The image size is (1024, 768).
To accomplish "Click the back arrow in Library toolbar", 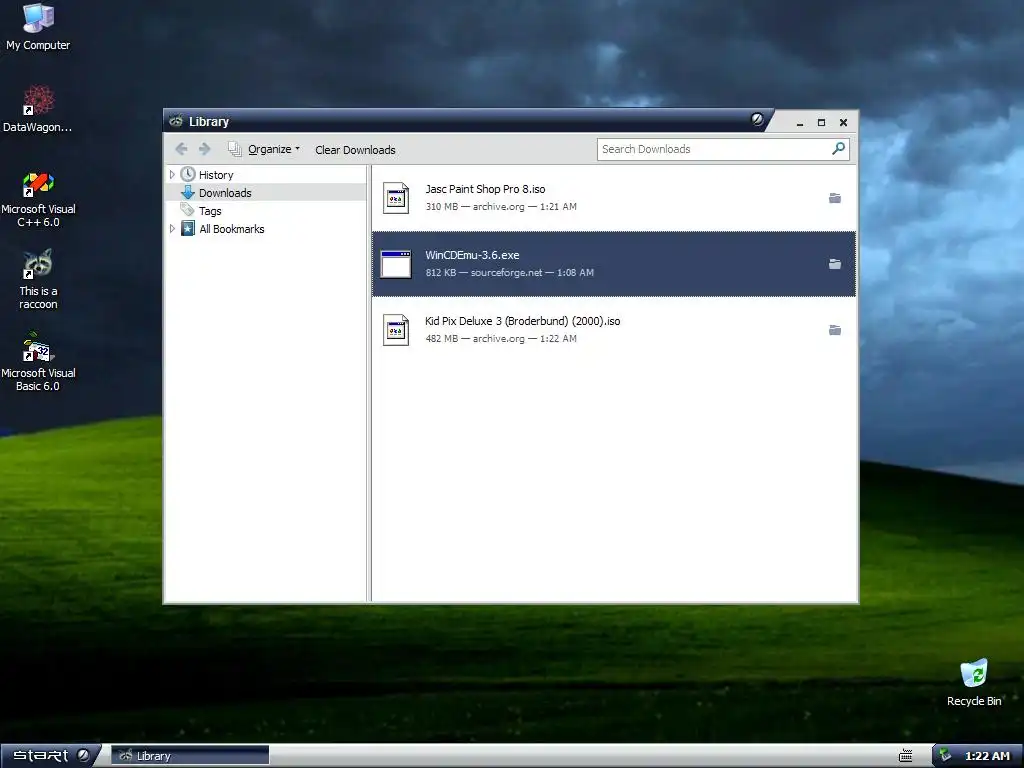I will (x=182, y=149).
